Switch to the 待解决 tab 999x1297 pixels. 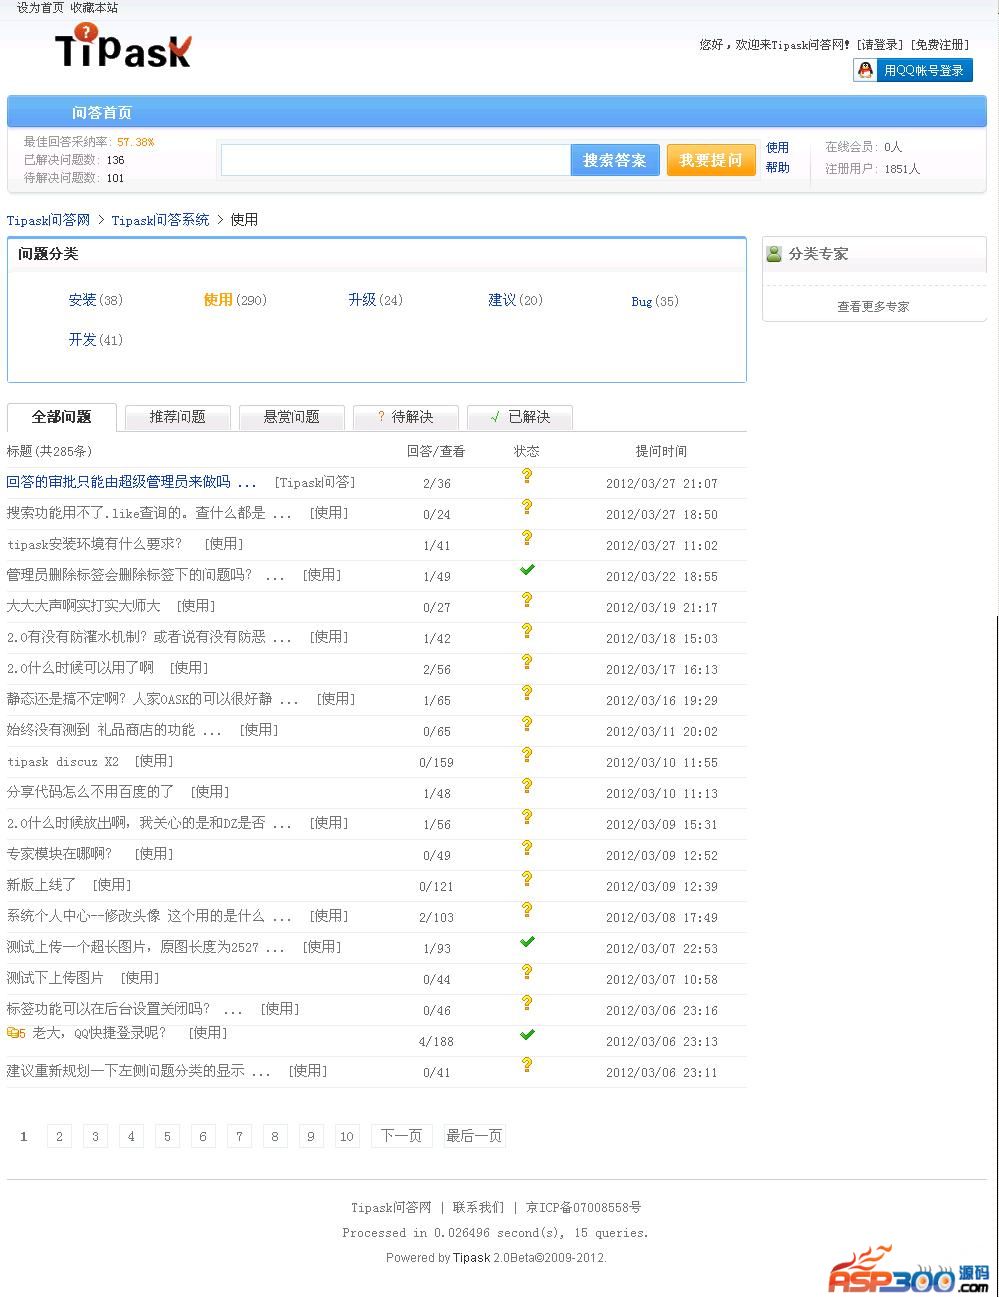[406, 417]
